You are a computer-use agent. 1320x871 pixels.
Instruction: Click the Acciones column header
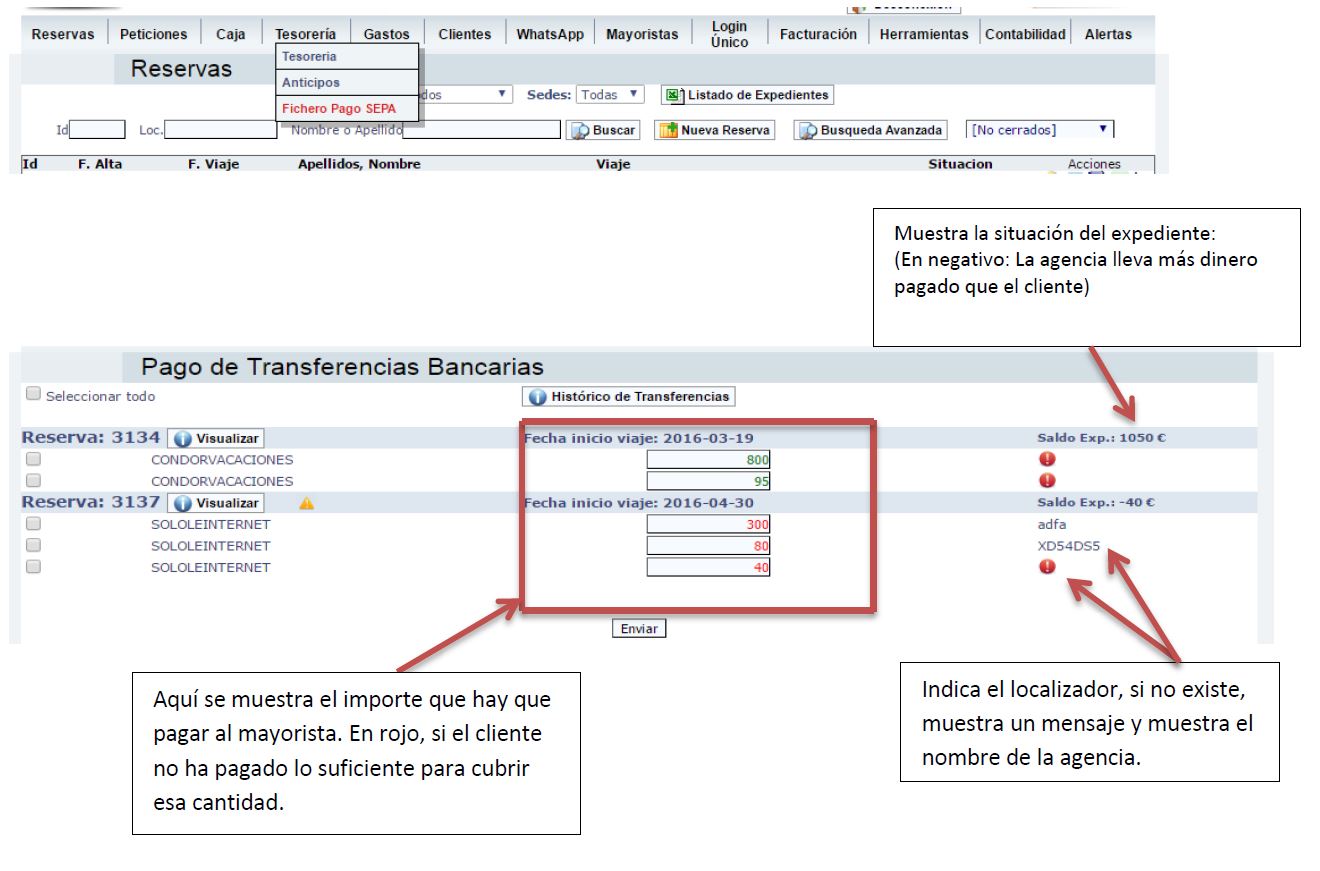click(1094, 164)
